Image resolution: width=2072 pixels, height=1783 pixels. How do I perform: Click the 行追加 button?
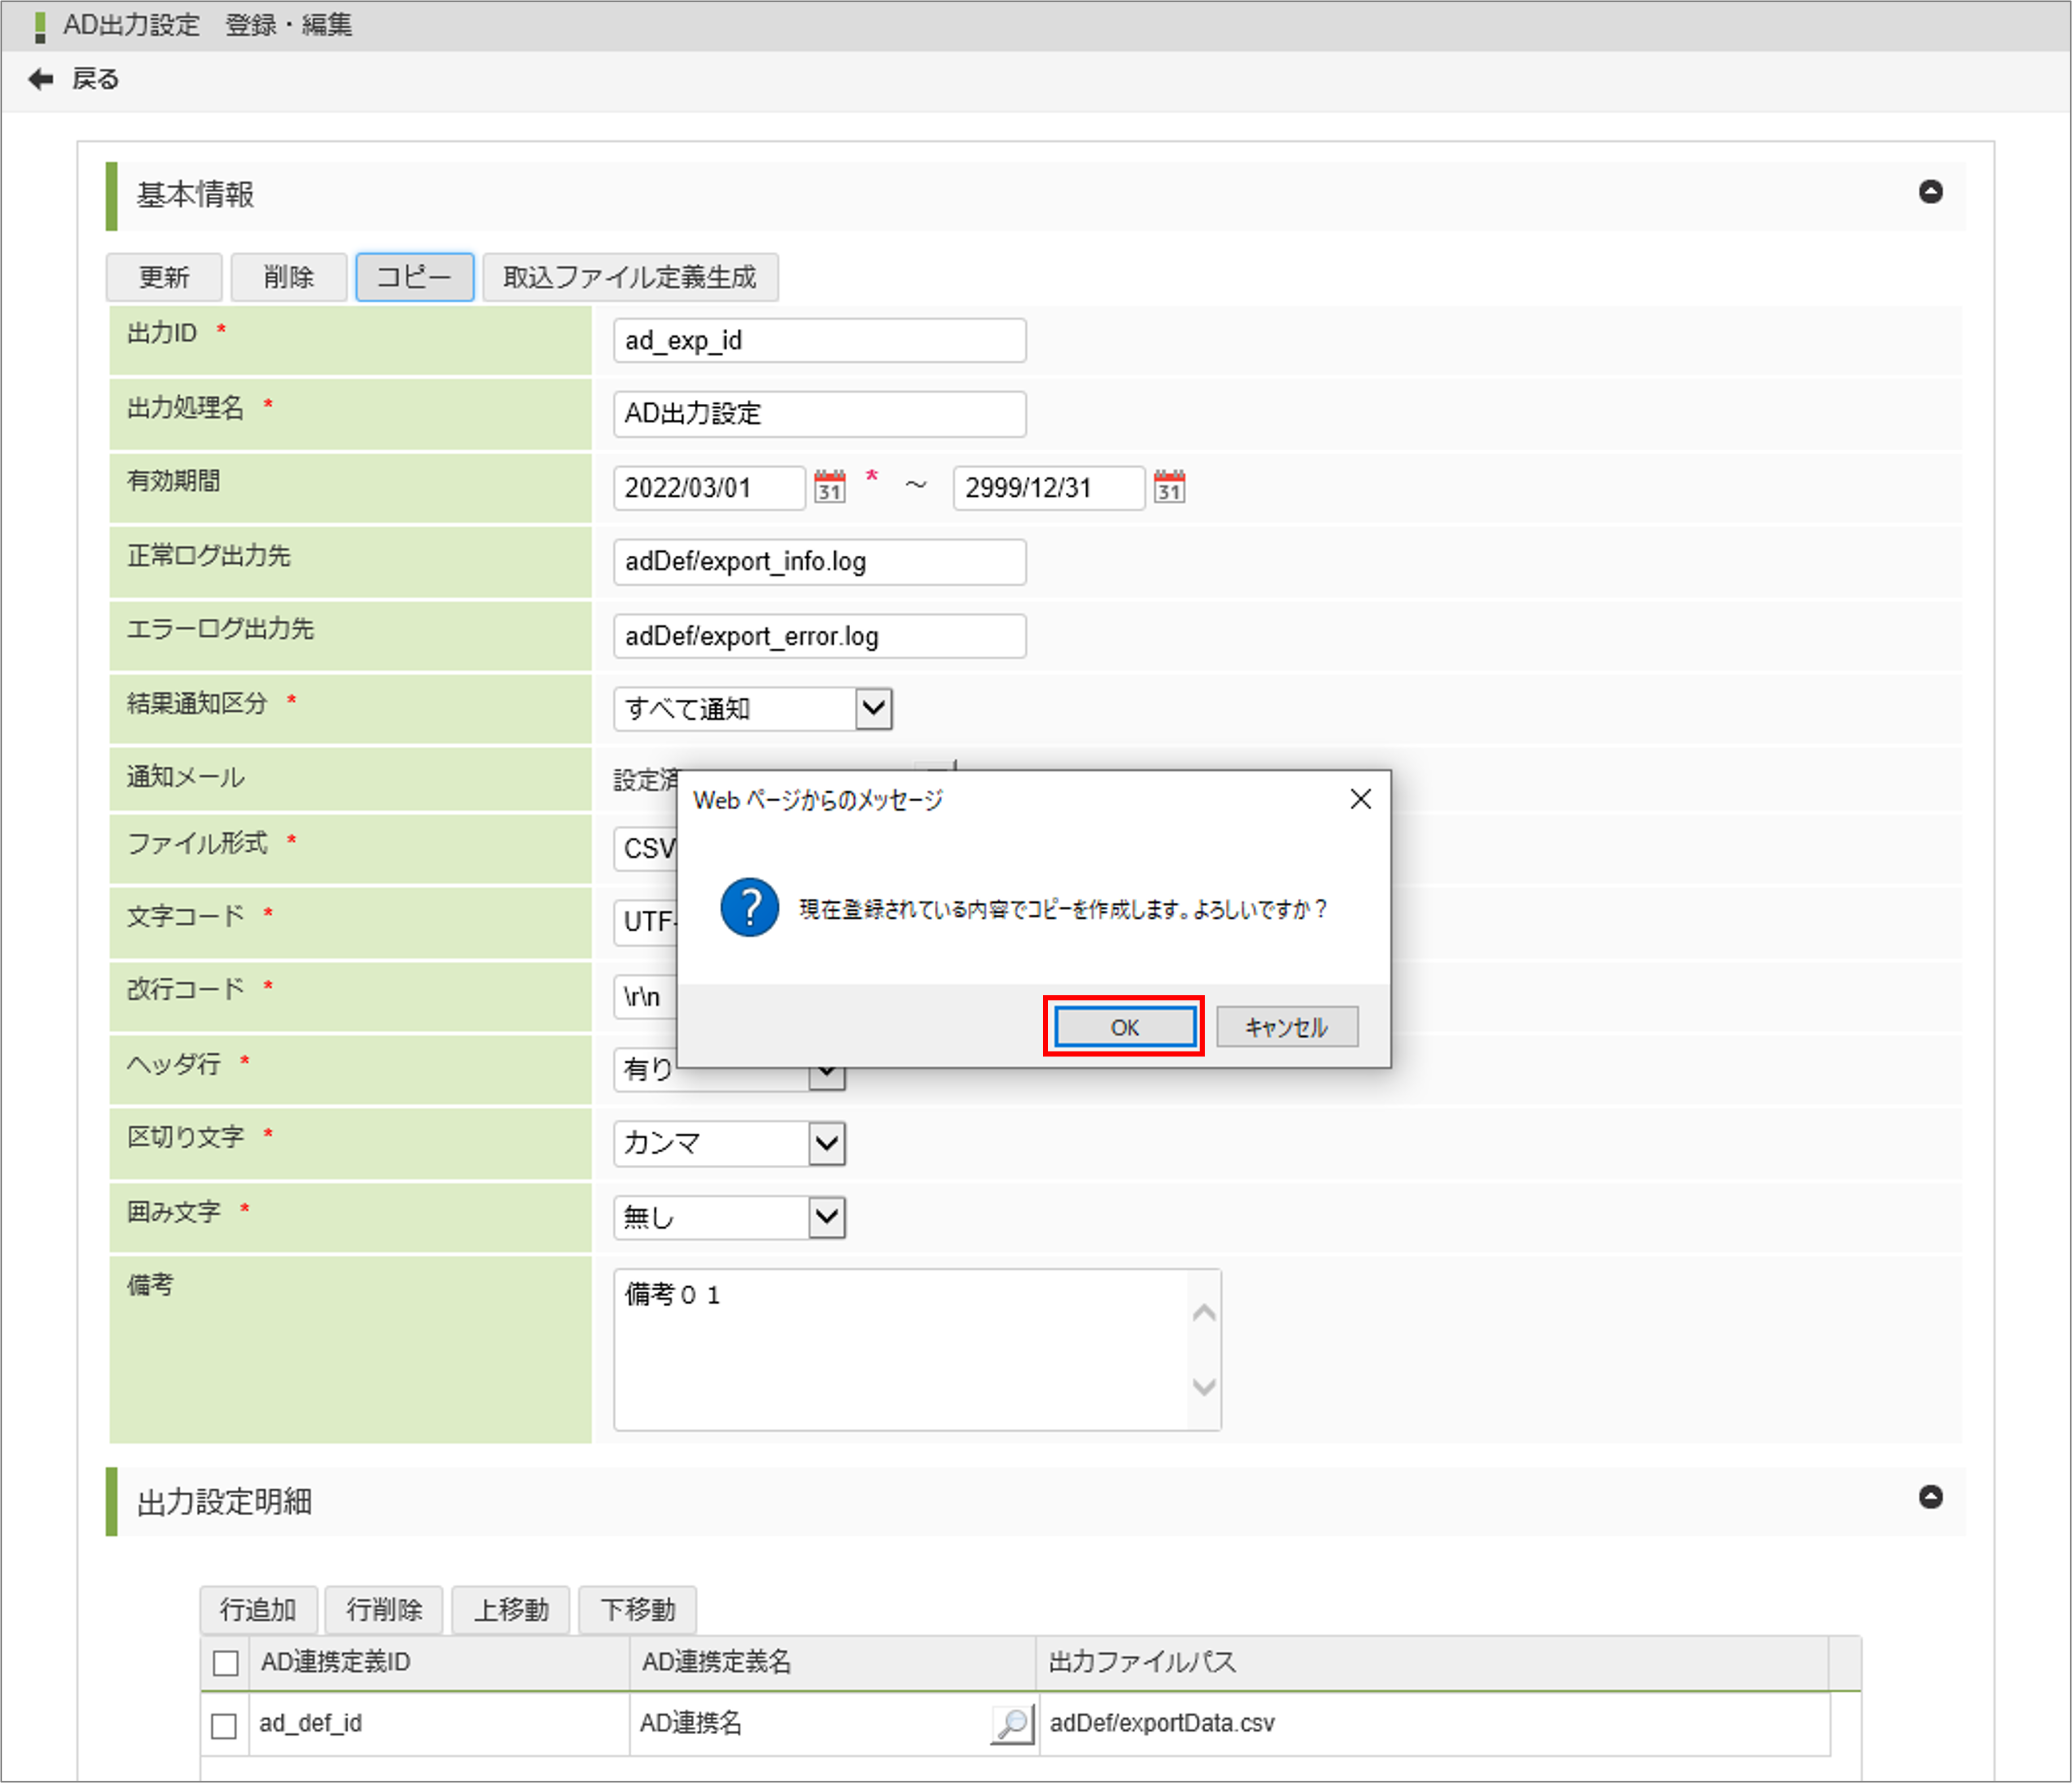click(x=258, y=1609)
